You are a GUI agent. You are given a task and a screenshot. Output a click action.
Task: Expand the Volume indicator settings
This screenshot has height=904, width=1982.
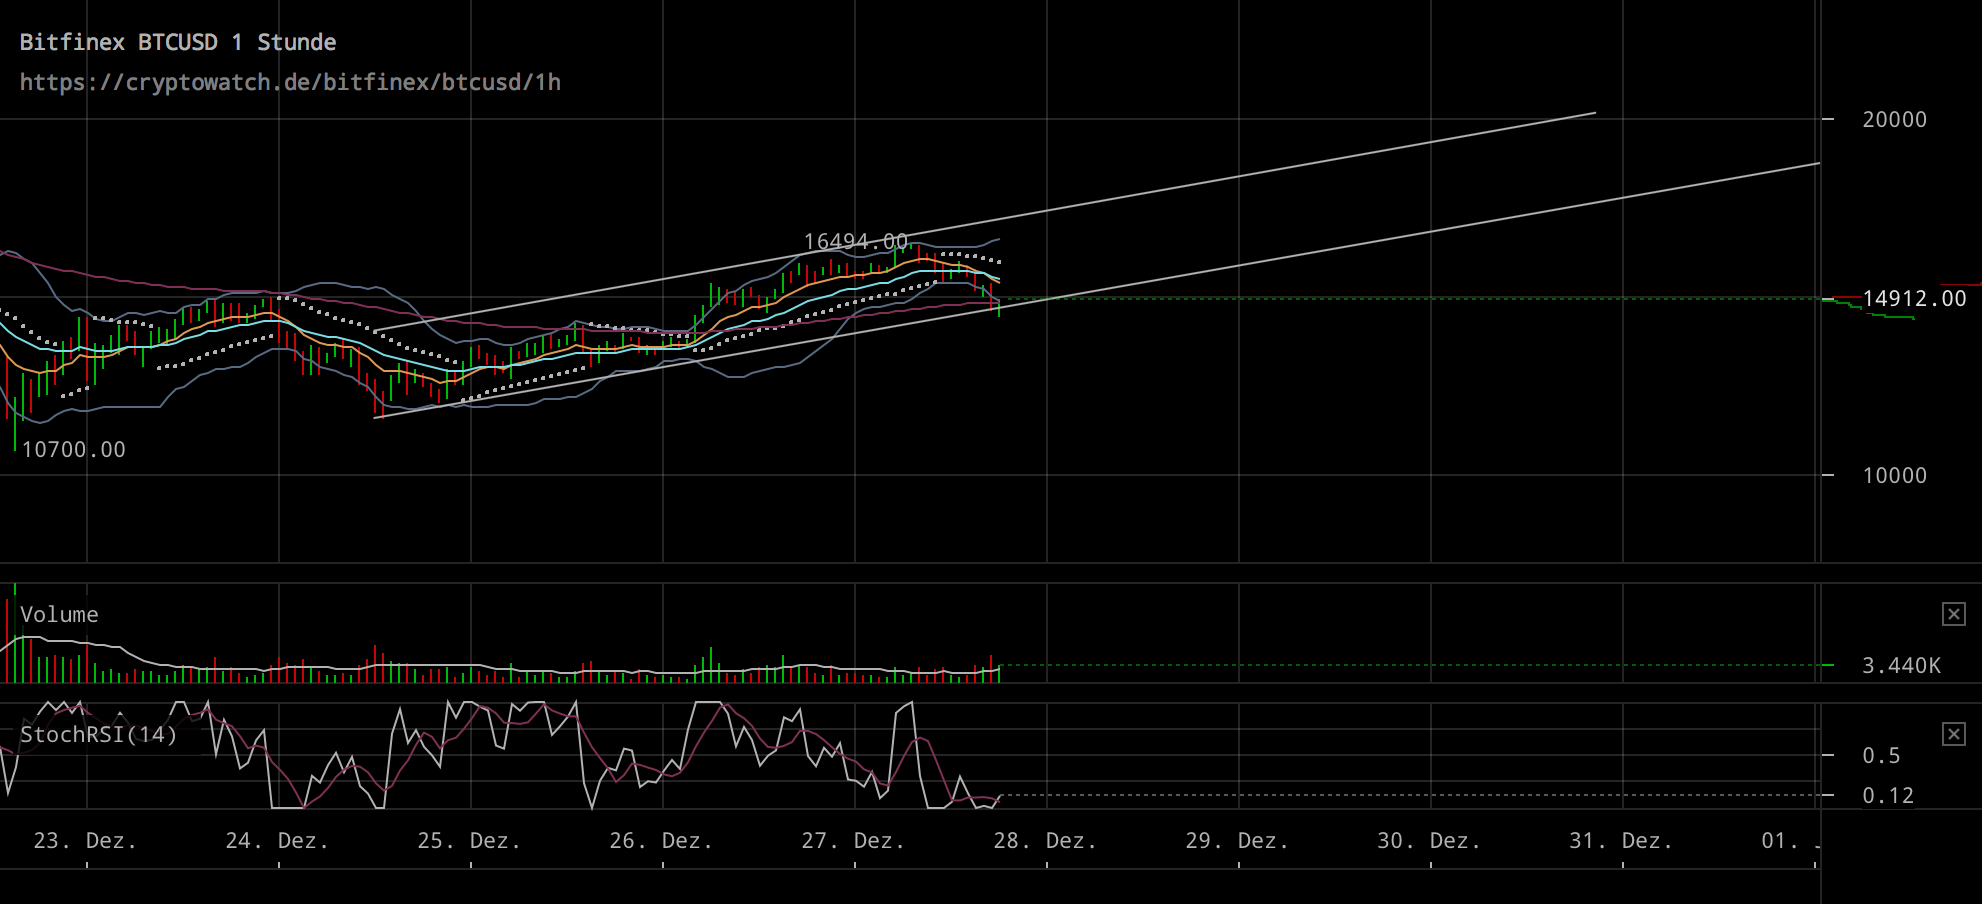click(x=60, y=614)
